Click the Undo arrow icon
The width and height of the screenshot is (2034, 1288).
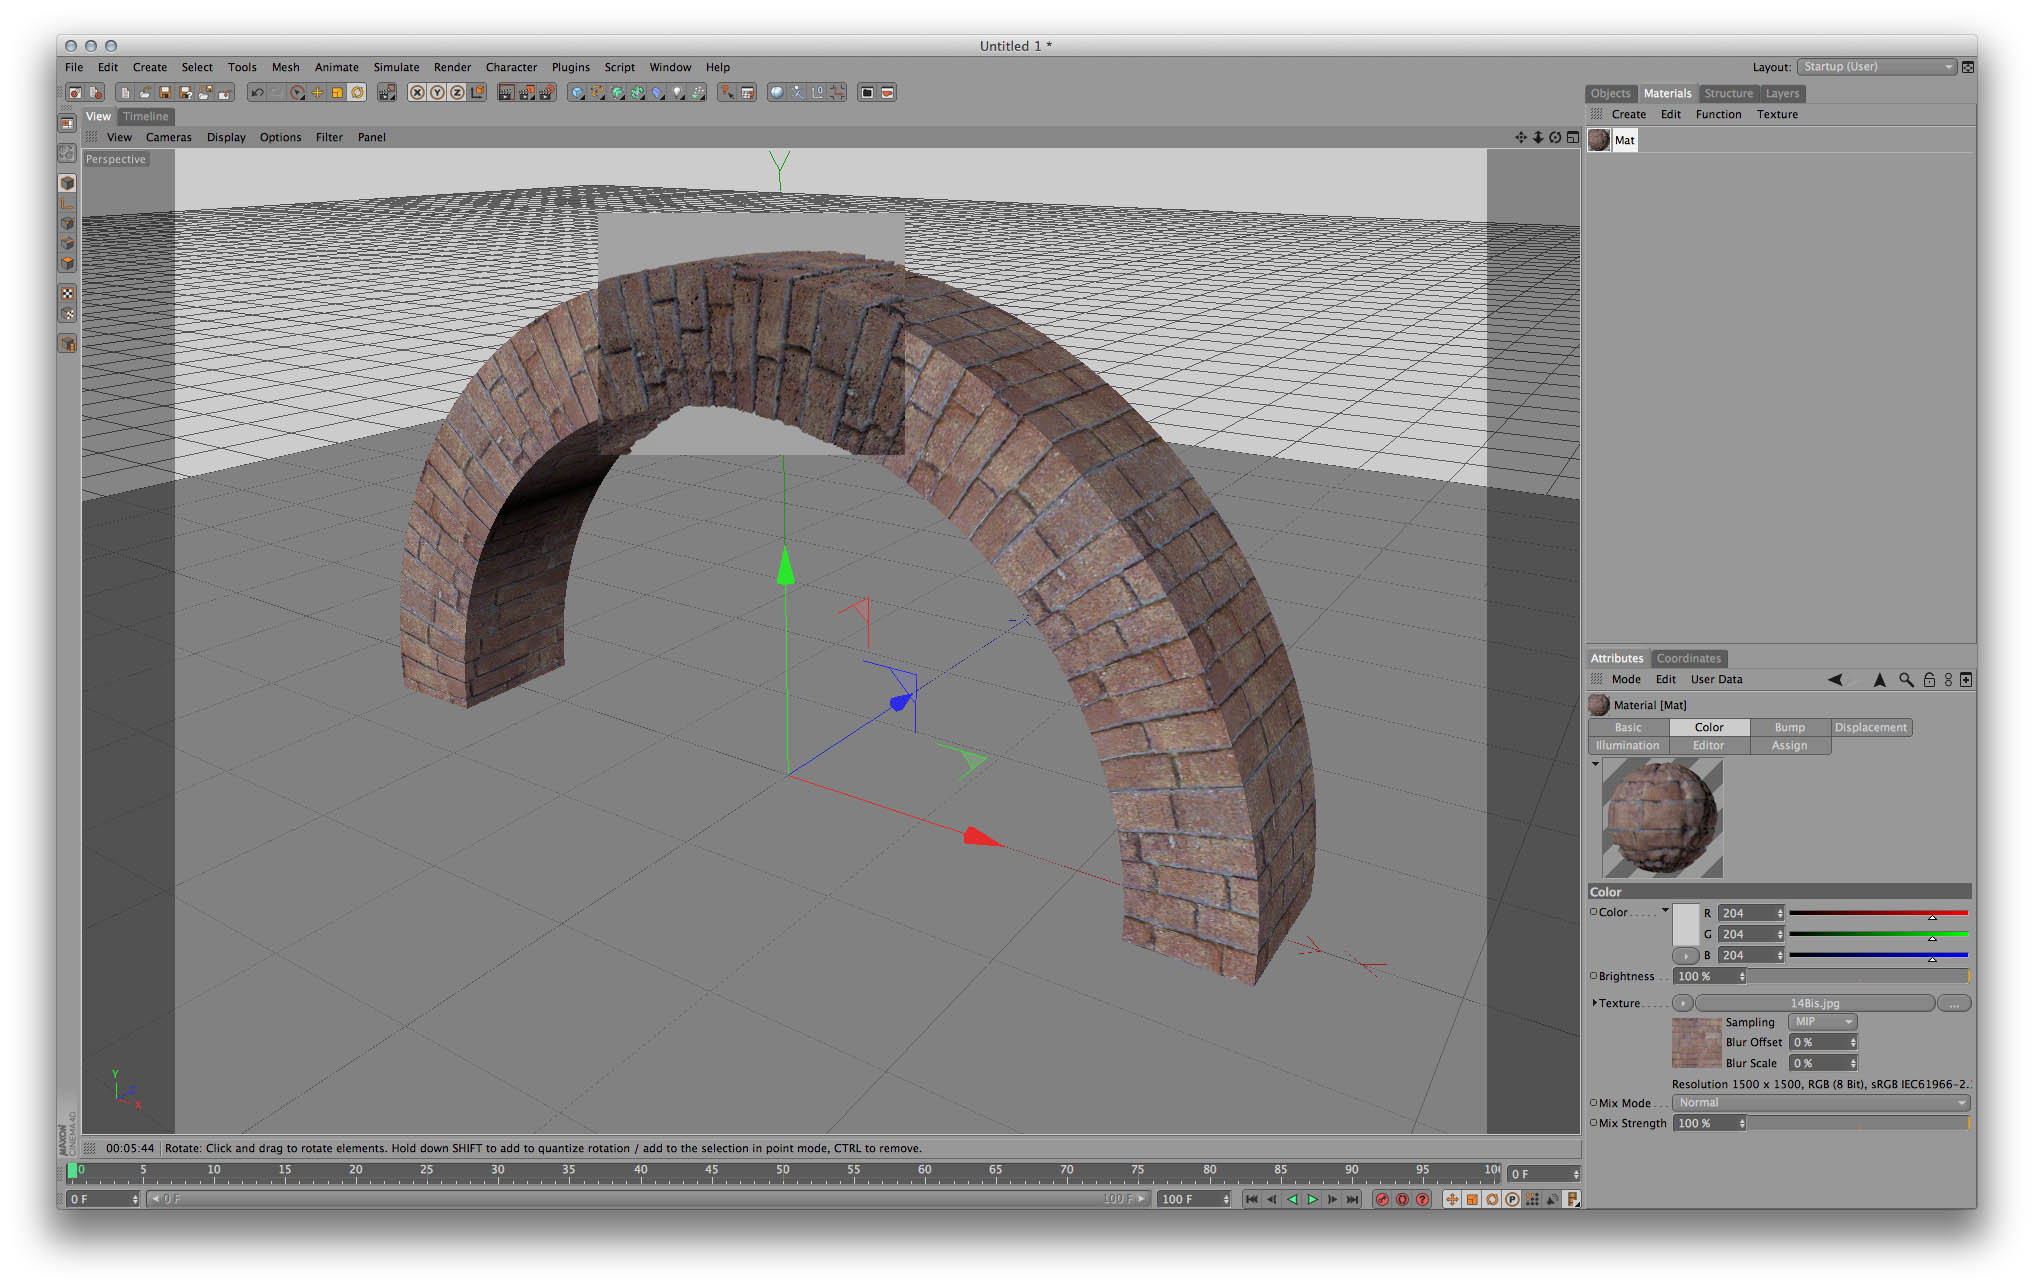257,93
